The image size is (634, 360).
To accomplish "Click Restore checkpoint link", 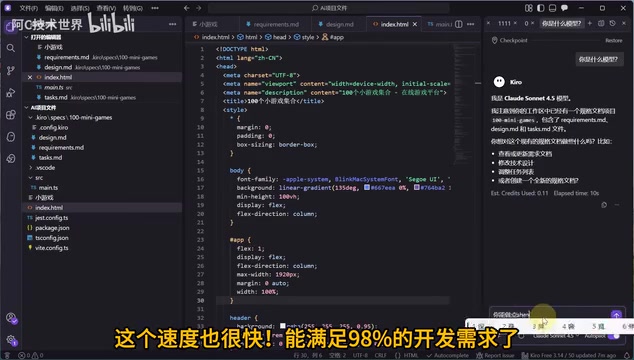I will point(613,40).
